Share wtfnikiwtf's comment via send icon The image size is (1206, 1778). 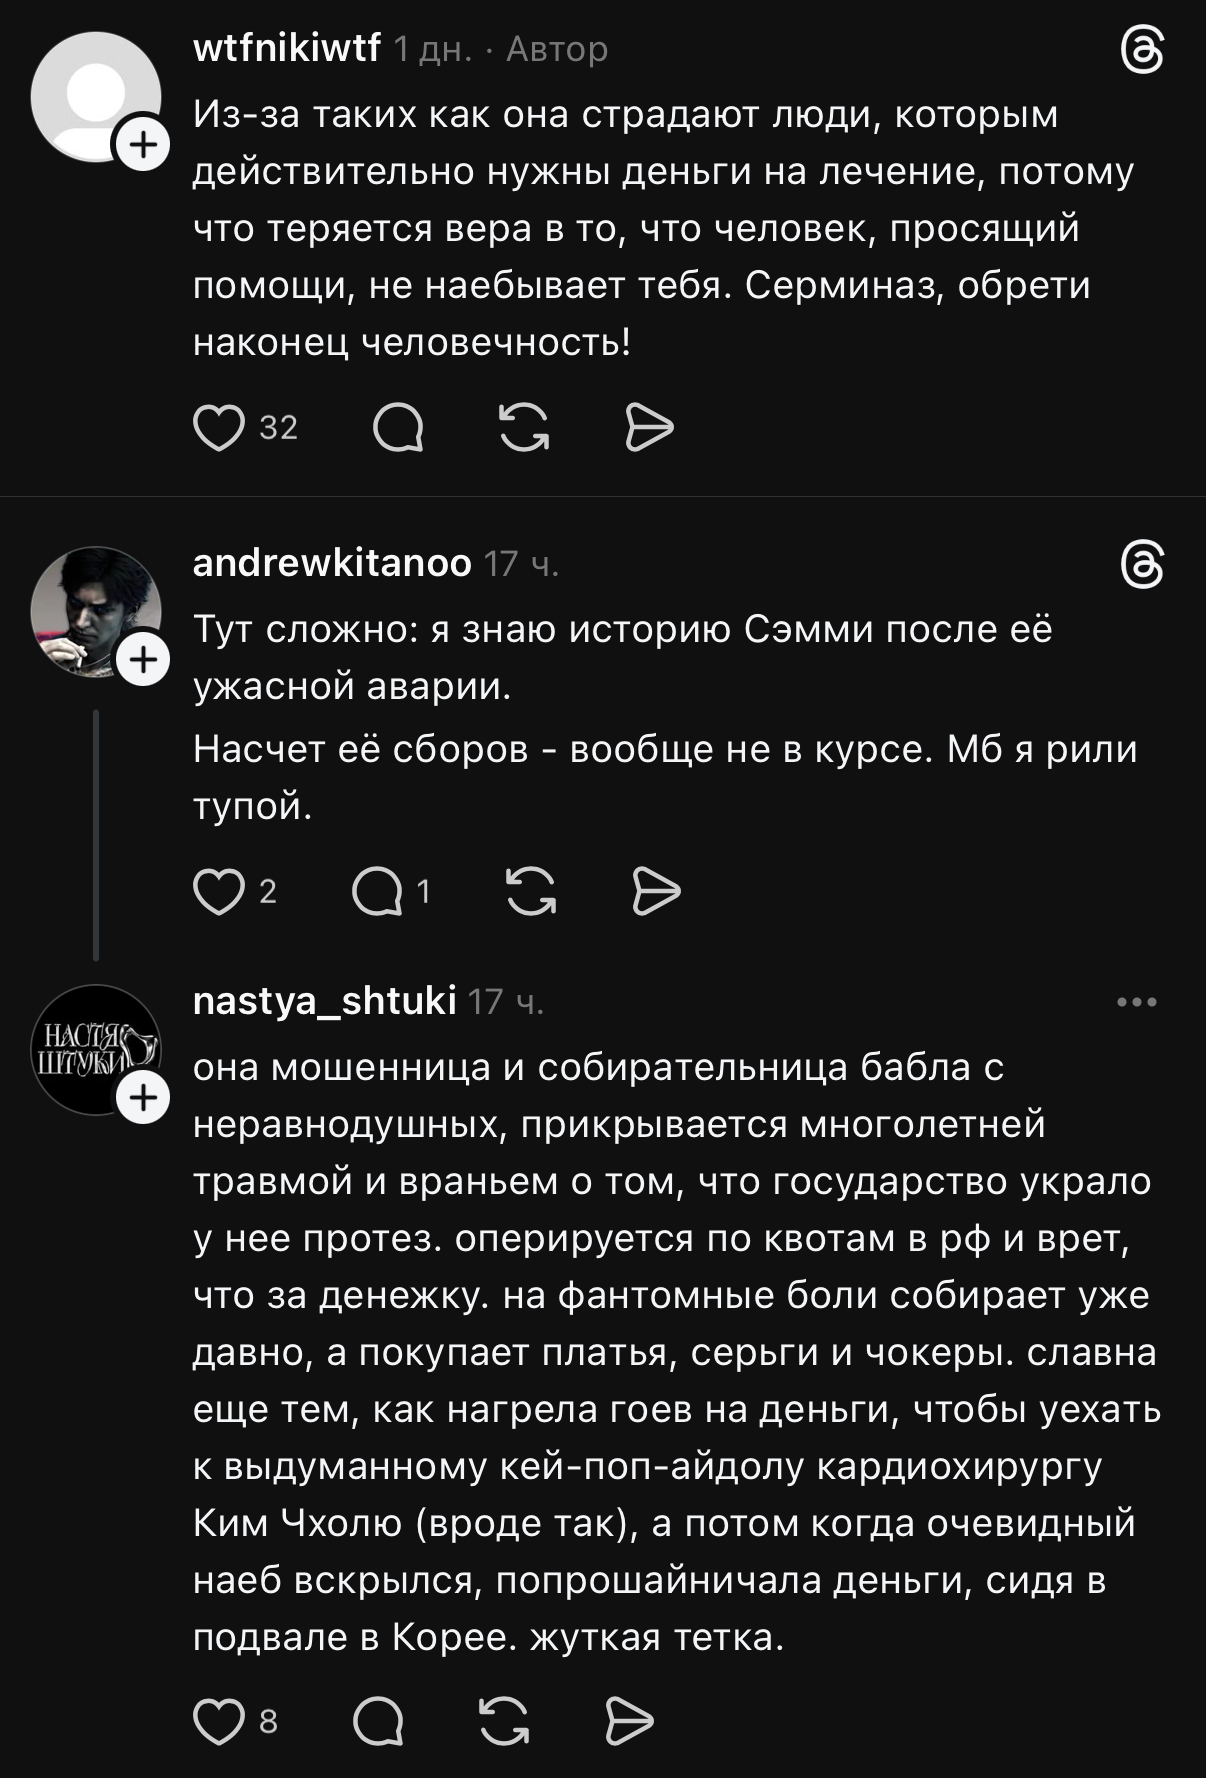click(649, 428)
